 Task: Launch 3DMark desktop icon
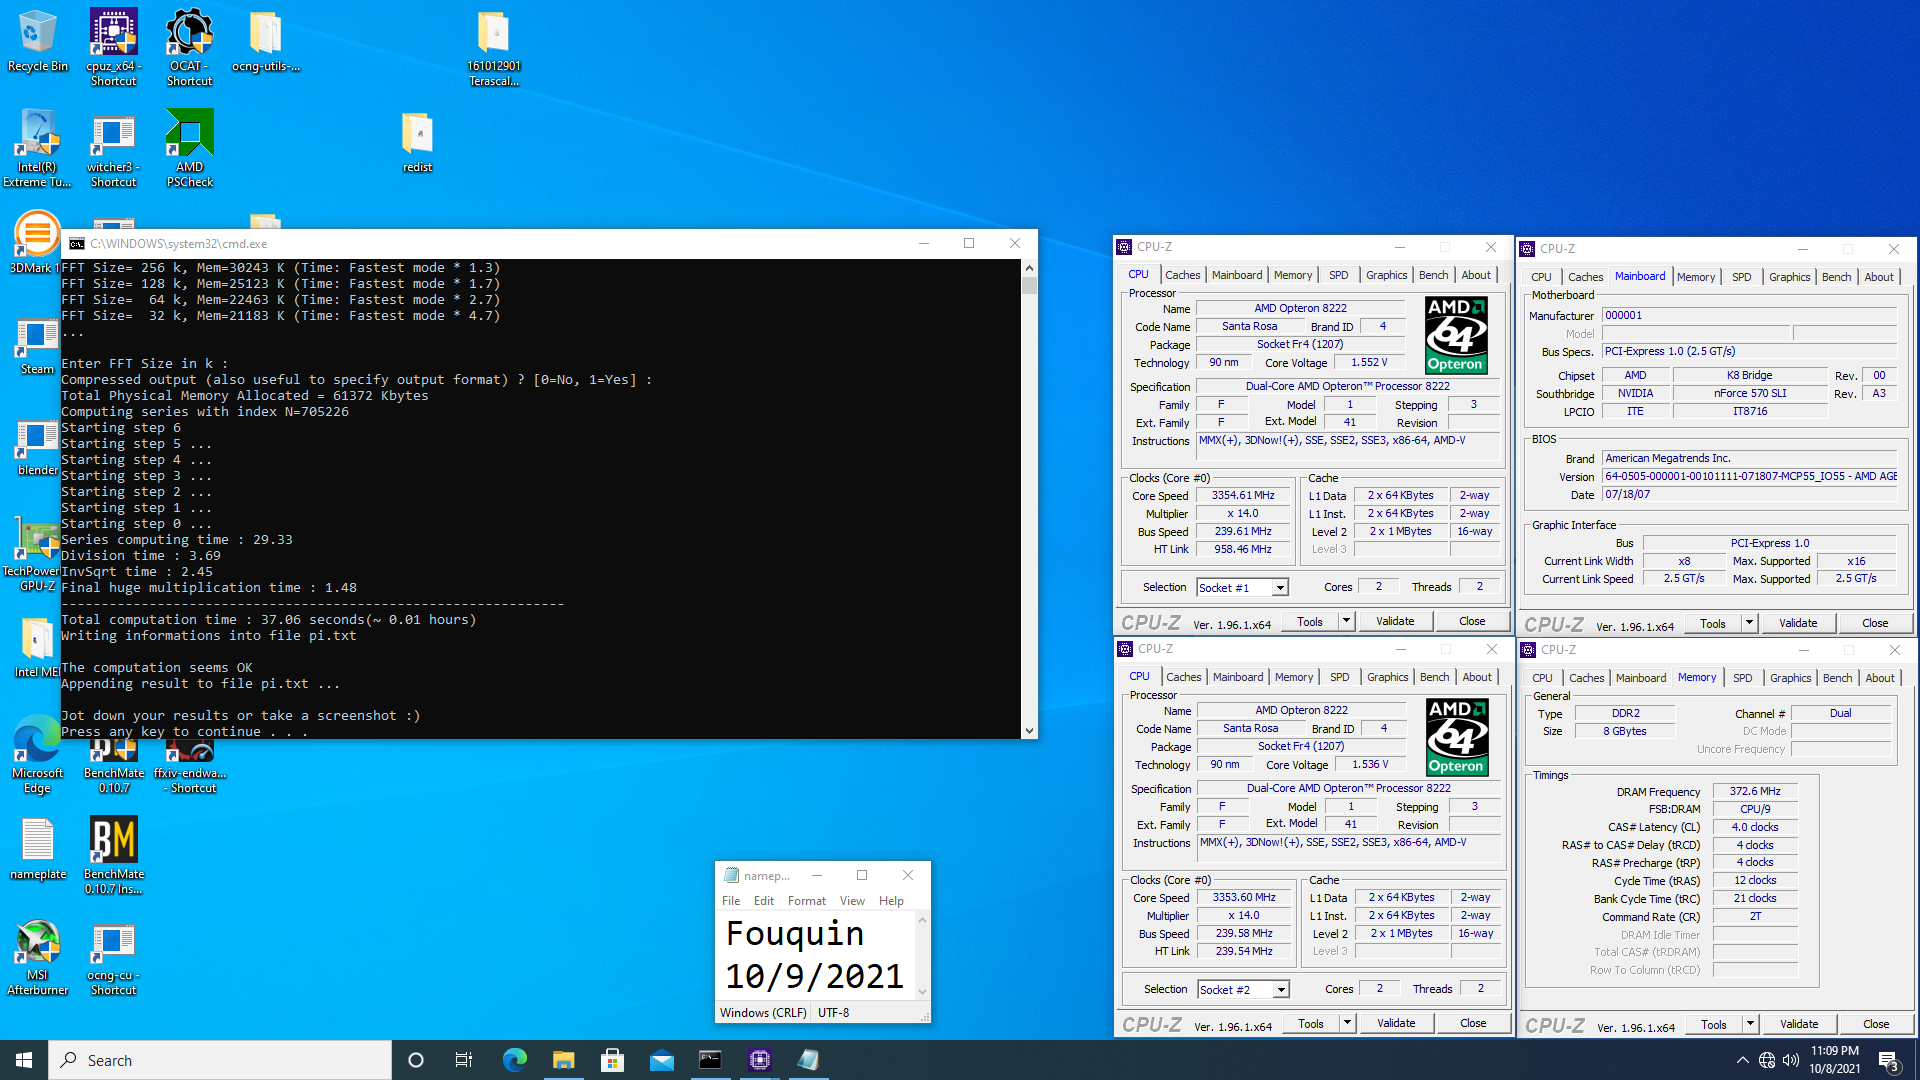click(36, 243)
